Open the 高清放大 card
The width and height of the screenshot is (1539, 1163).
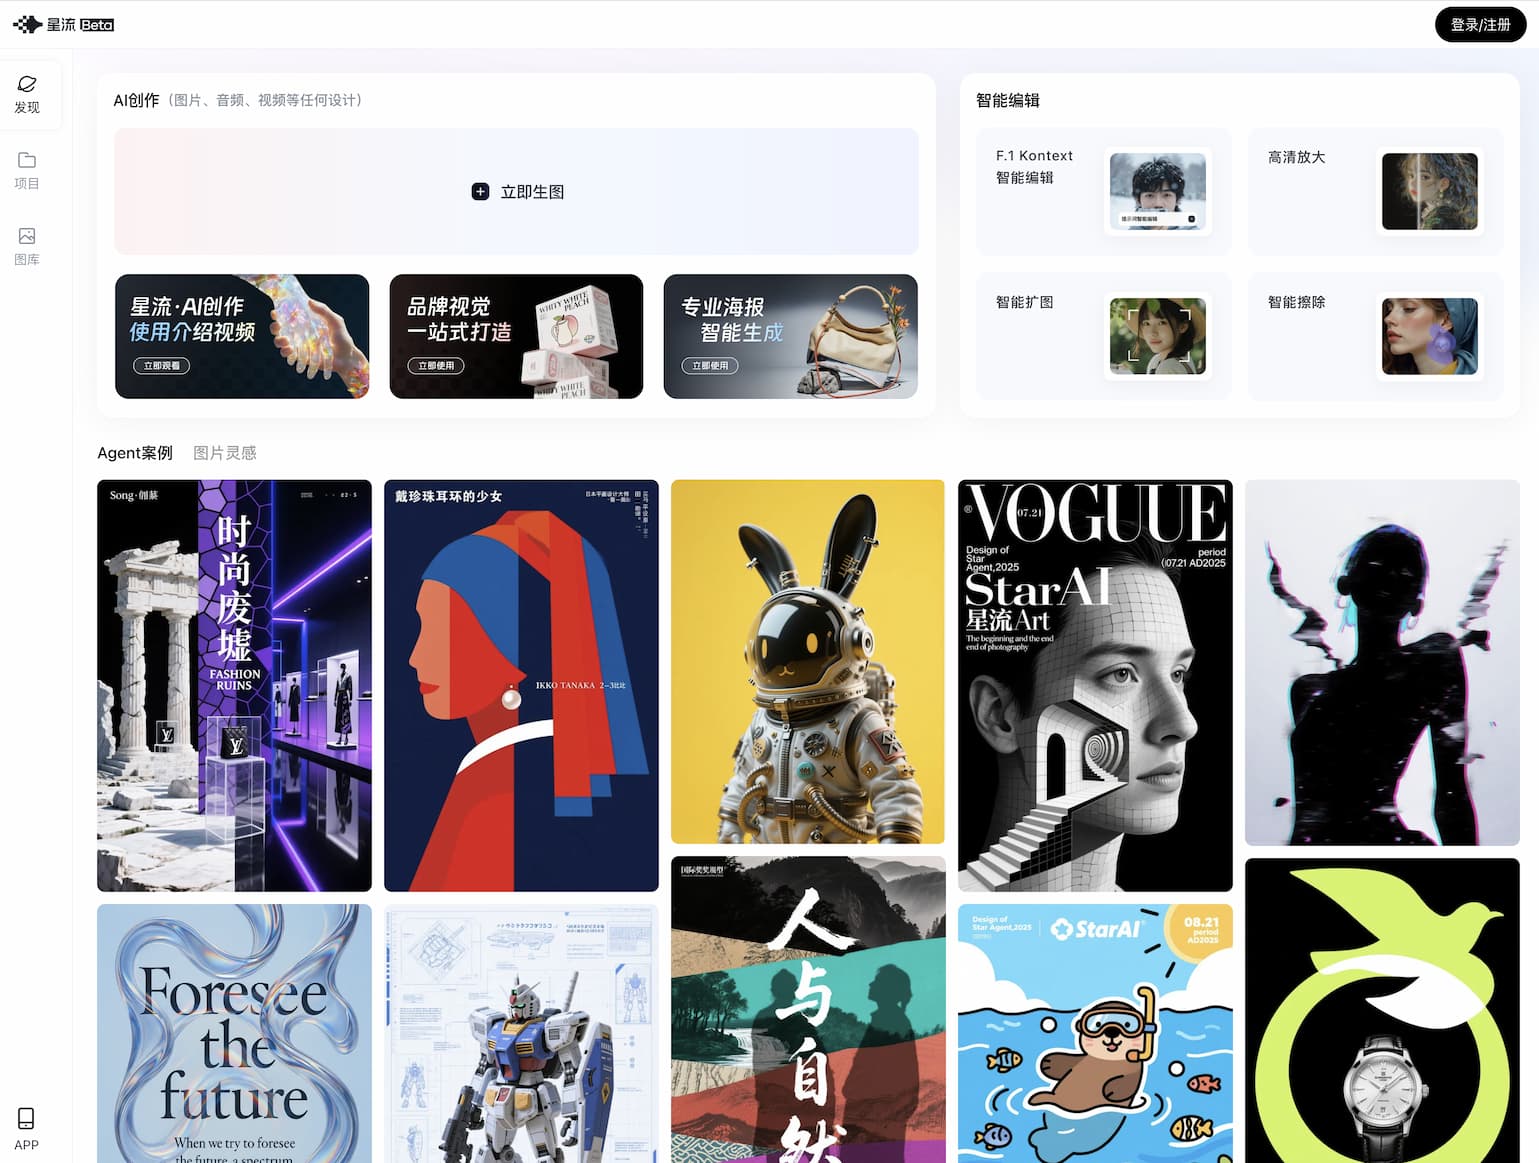(1375, 191)
